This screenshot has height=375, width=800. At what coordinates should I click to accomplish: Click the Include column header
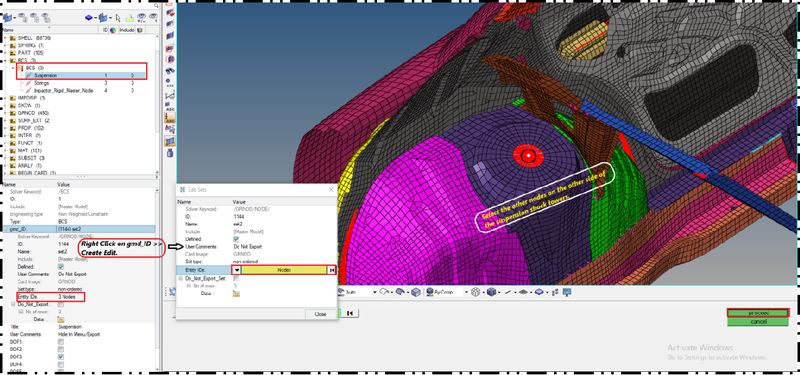click(x=127, y=30)
